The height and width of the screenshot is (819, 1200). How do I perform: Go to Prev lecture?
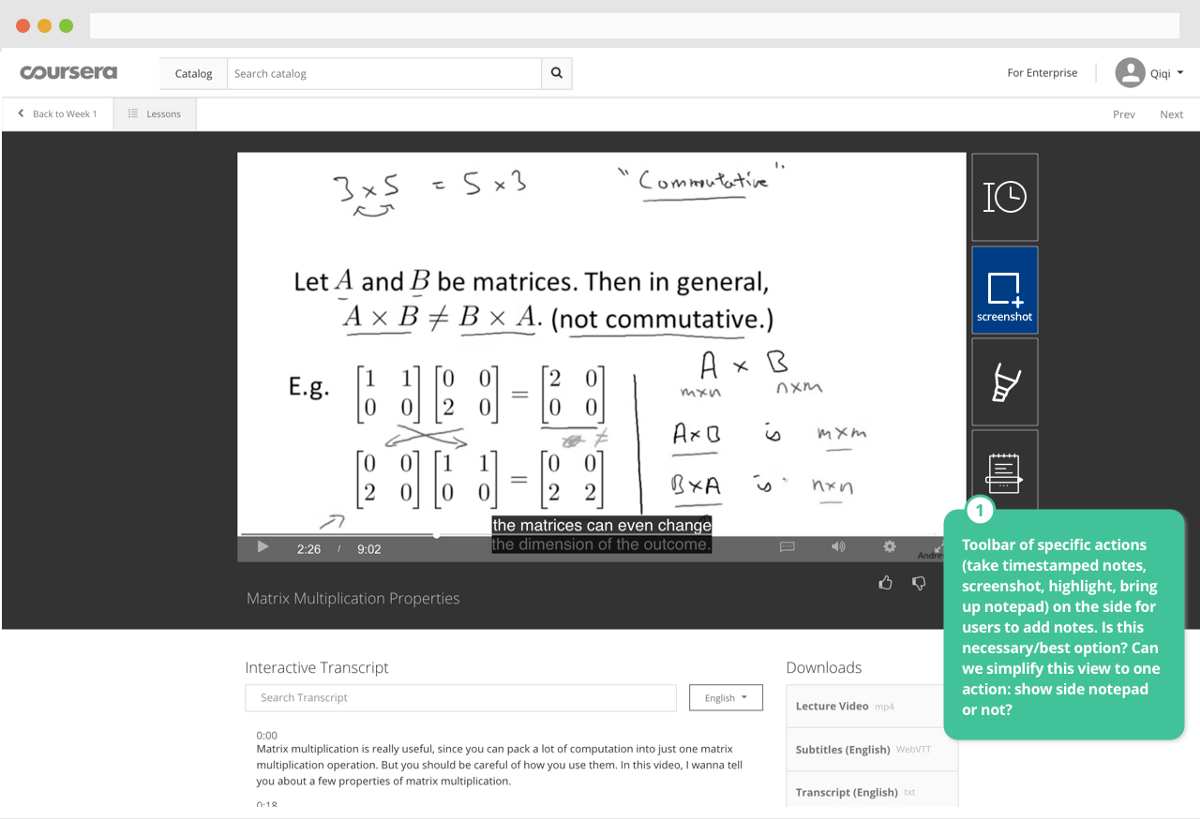[x=1124, y=114]
